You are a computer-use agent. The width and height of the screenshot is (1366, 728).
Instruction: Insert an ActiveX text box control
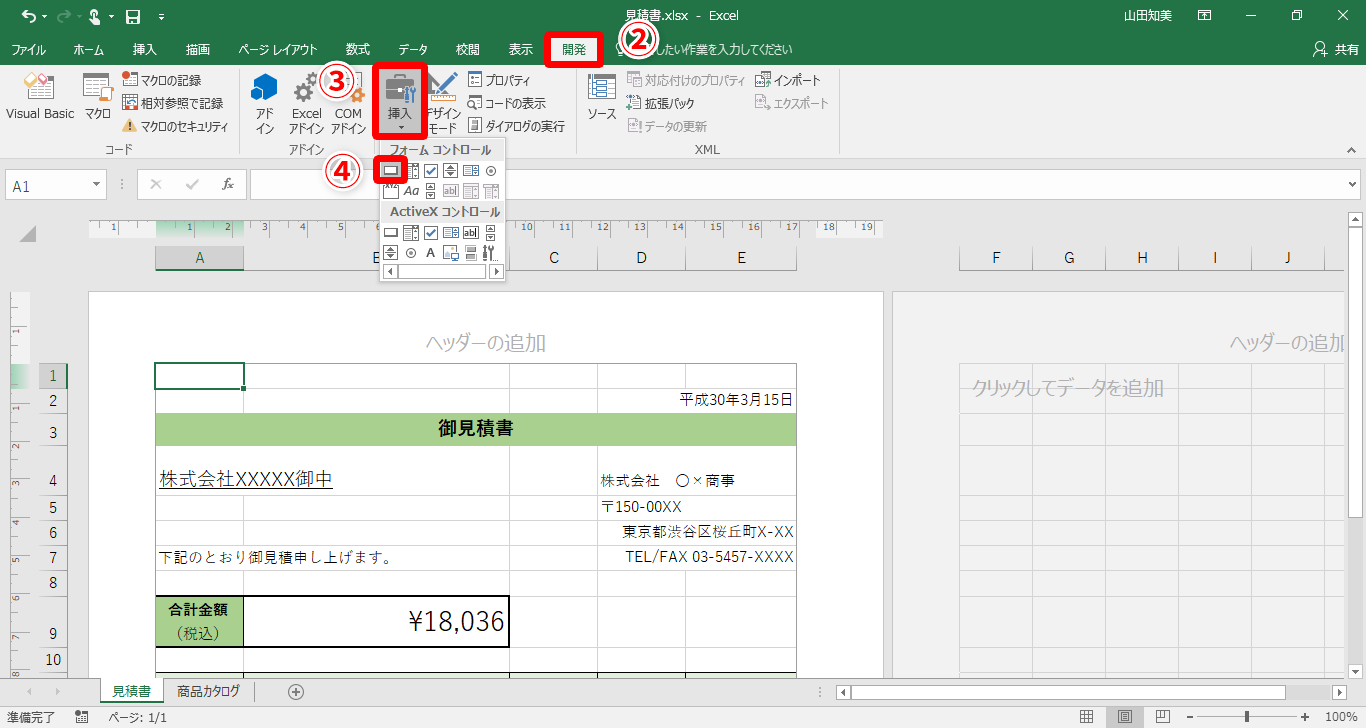click(471, 233)
